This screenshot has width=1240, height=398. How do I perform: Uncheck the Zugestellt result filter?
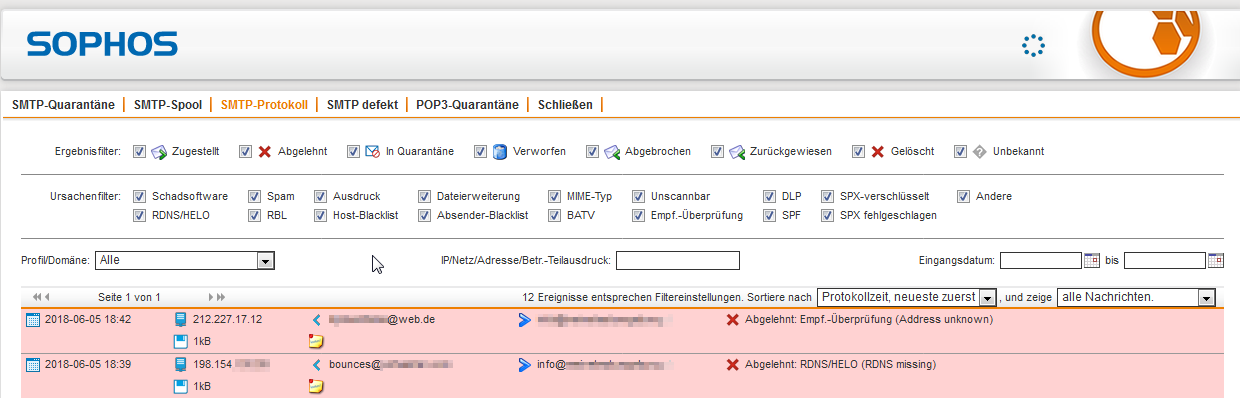pos(139,151)
